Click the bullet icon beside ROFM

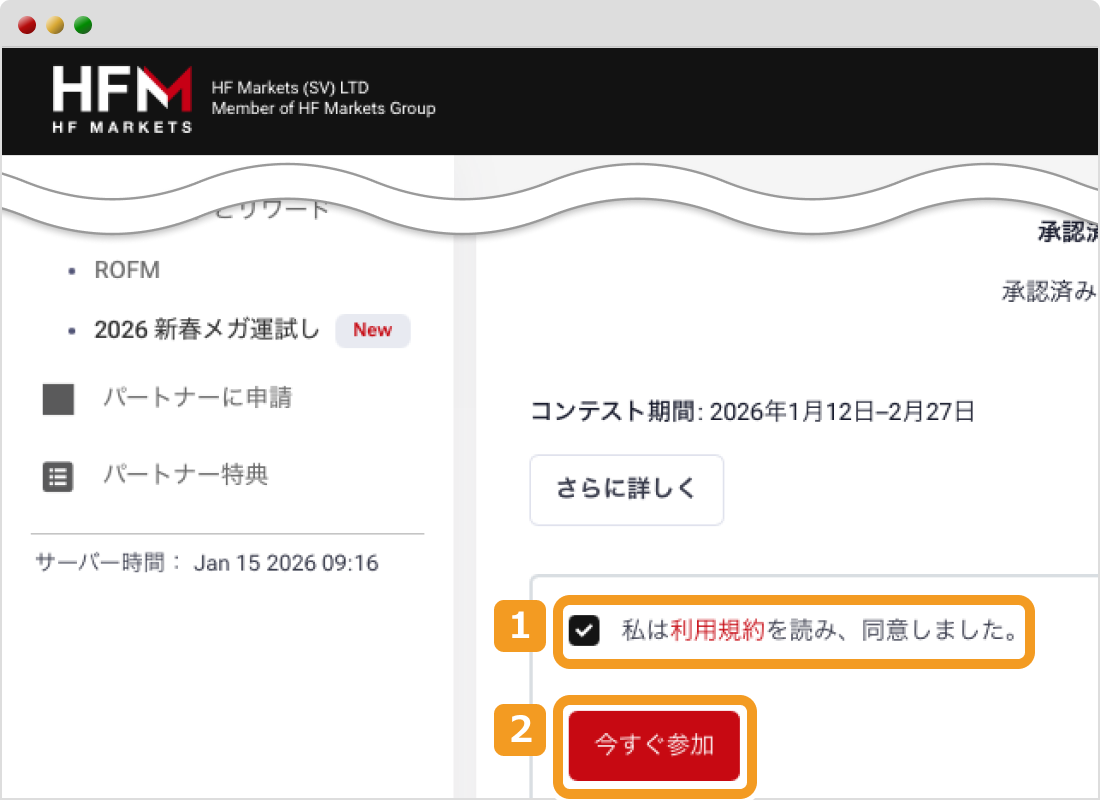(70, 270)
